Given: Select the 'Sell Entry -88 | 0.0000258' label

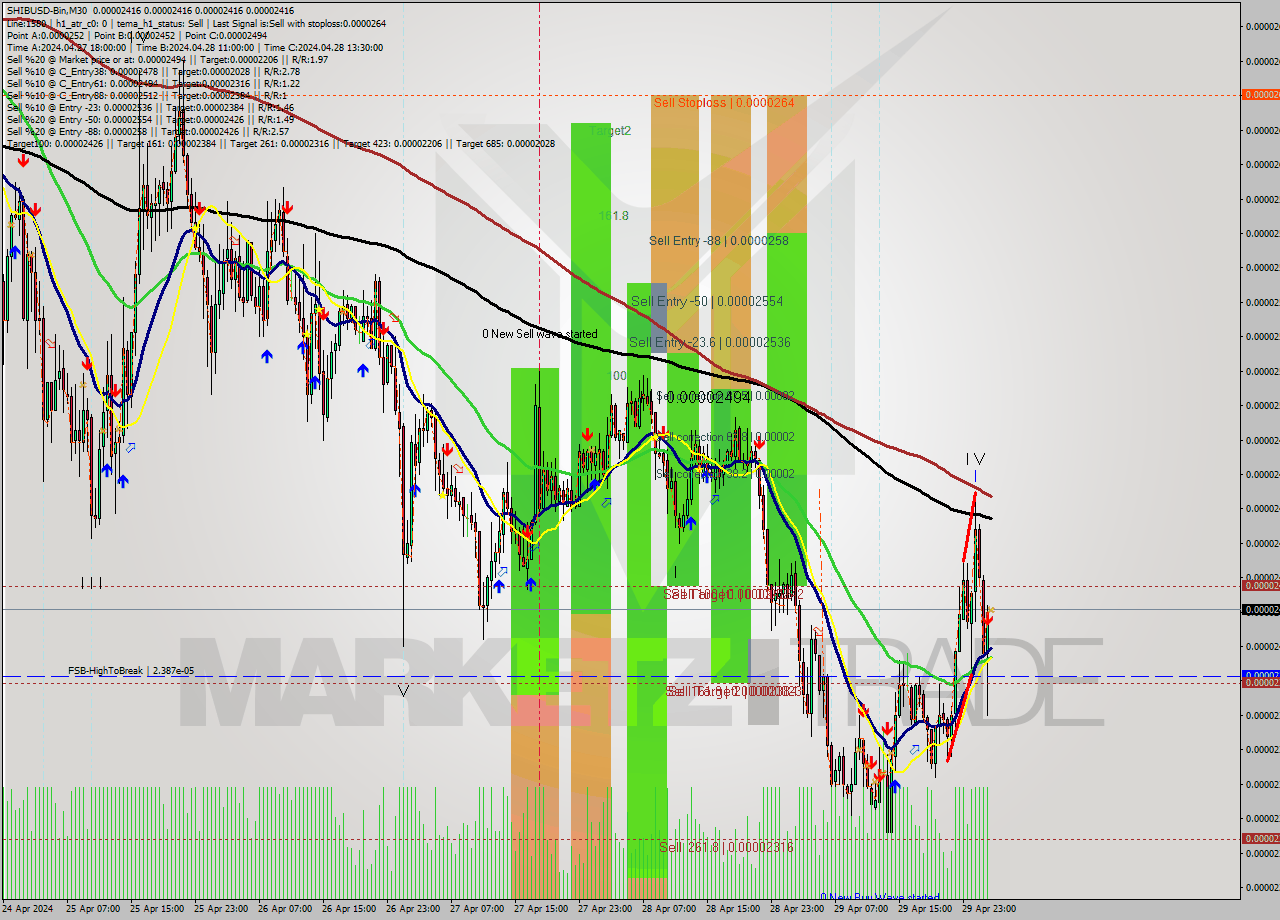Looking at the screenshot, I should tap(718, 240).
